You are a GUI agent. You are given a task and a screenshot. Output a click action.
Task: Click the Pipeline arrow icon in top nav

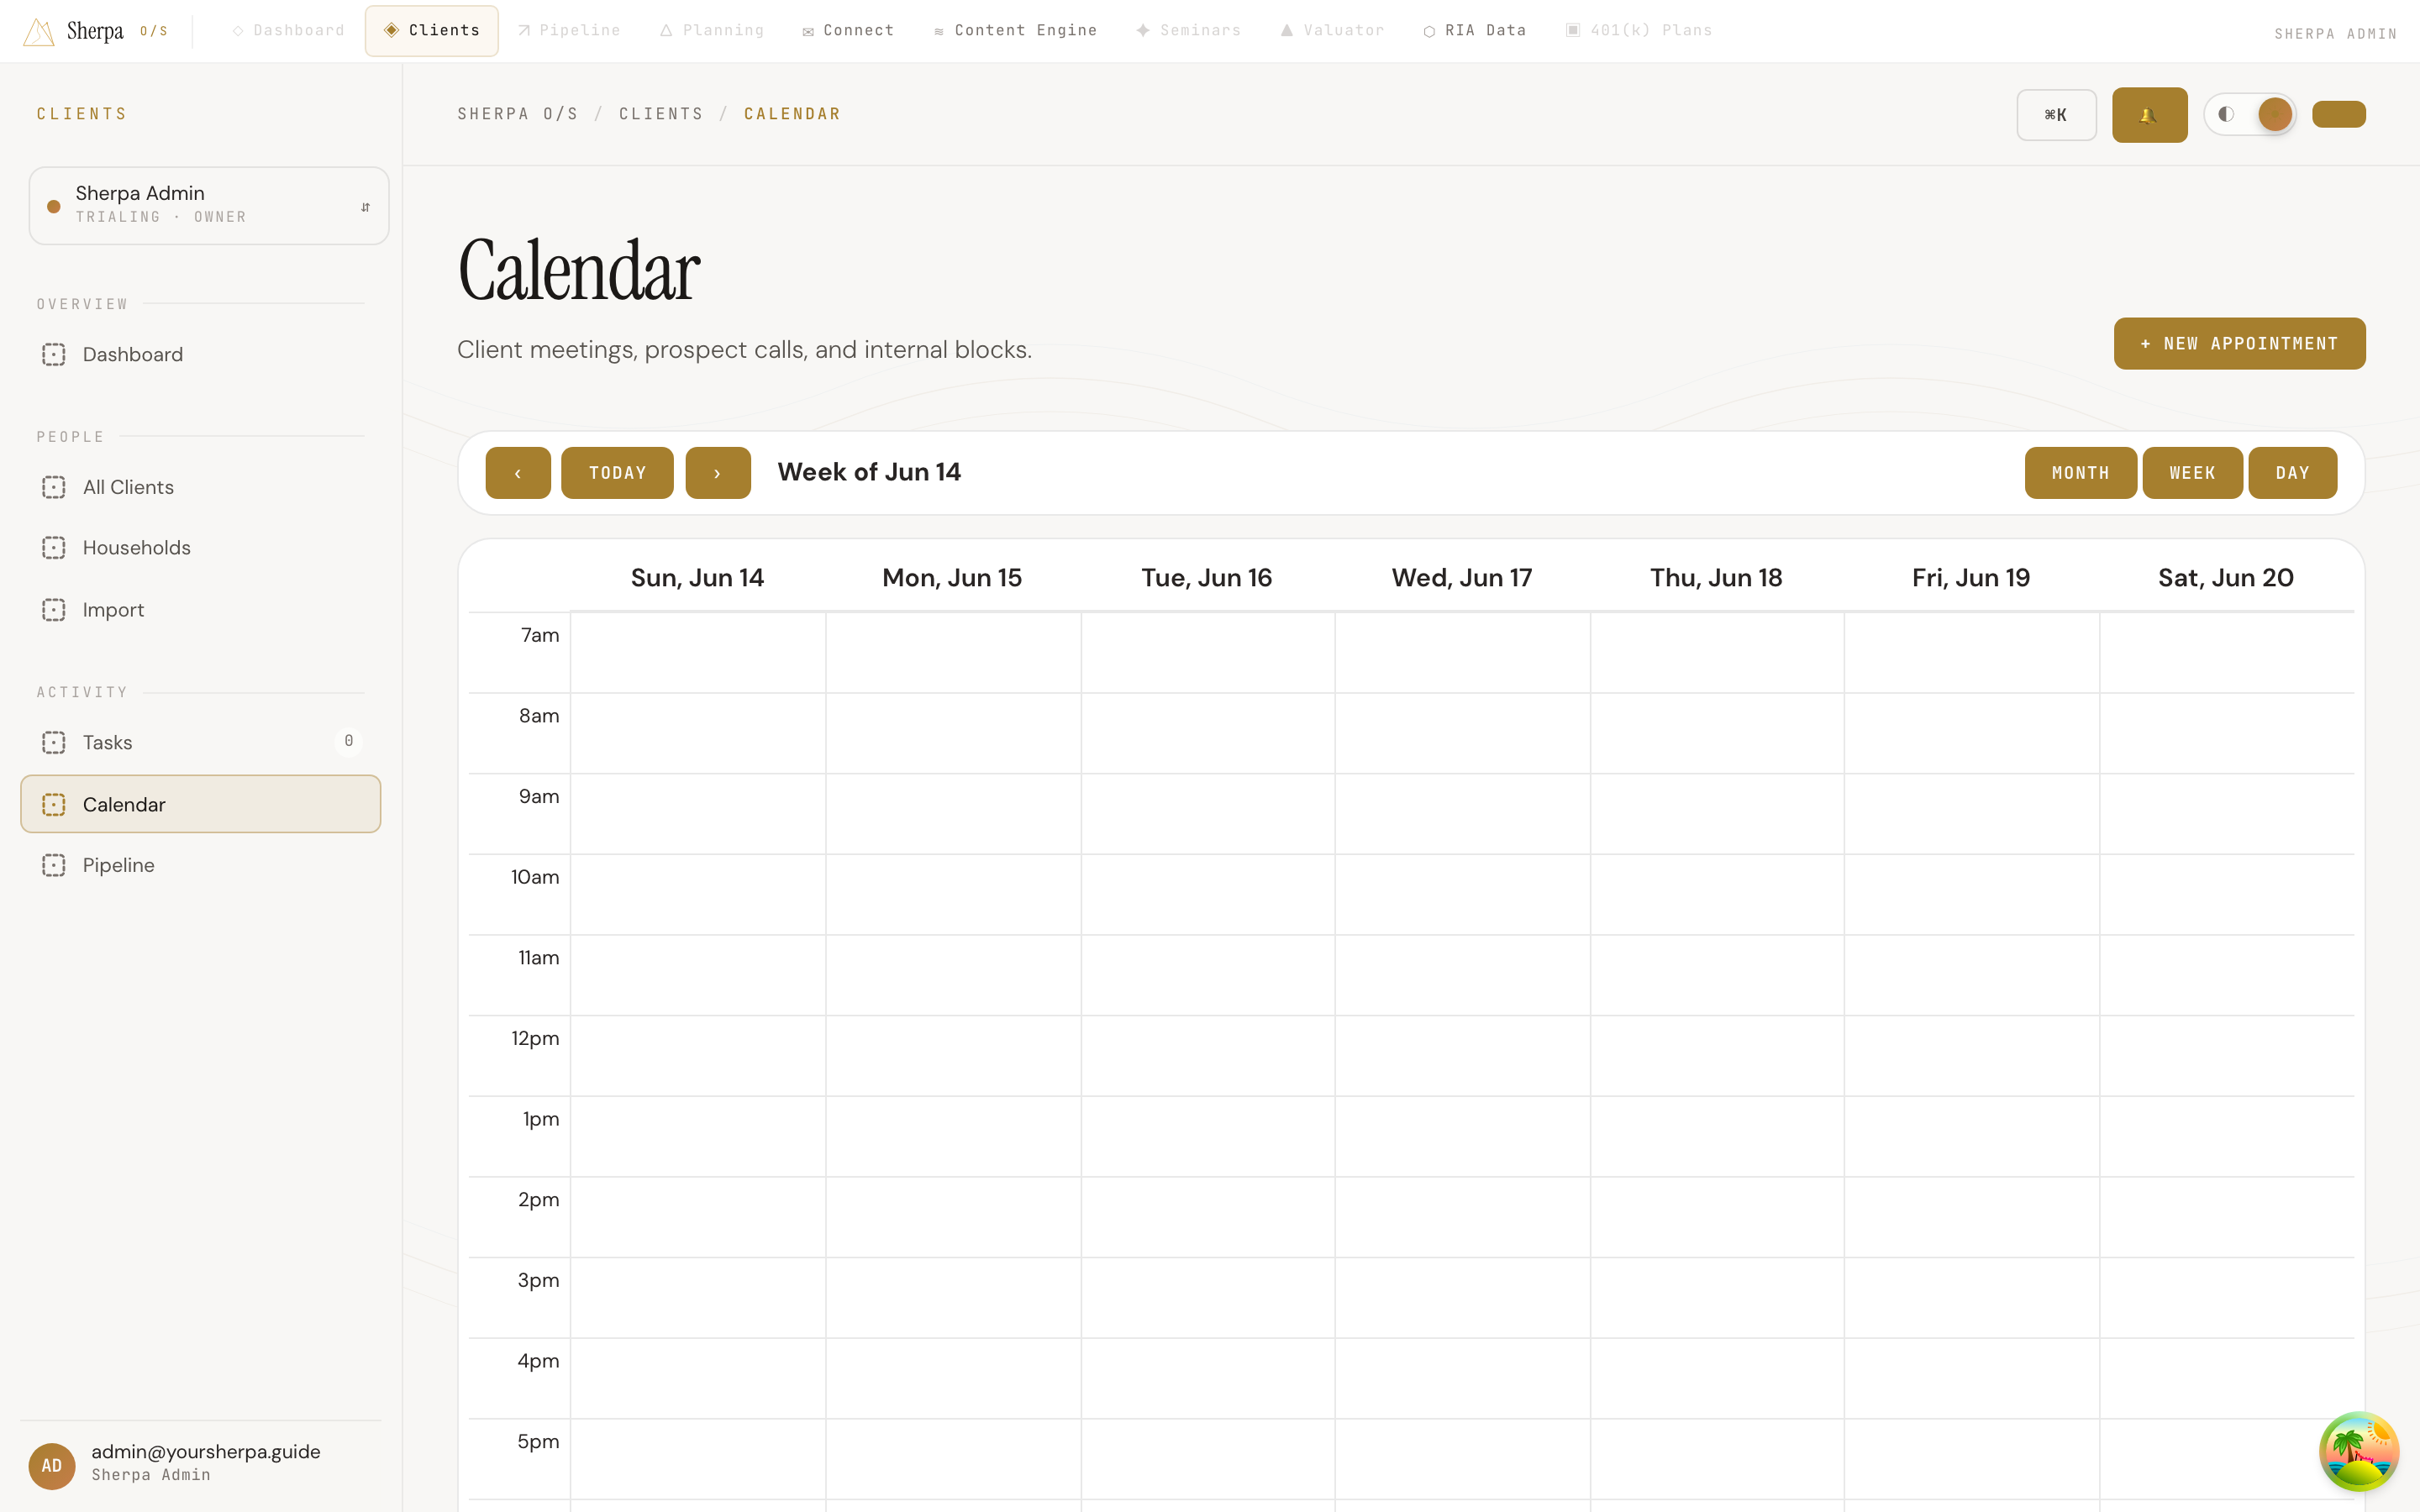pyautogui.click(x=524, y=31)
